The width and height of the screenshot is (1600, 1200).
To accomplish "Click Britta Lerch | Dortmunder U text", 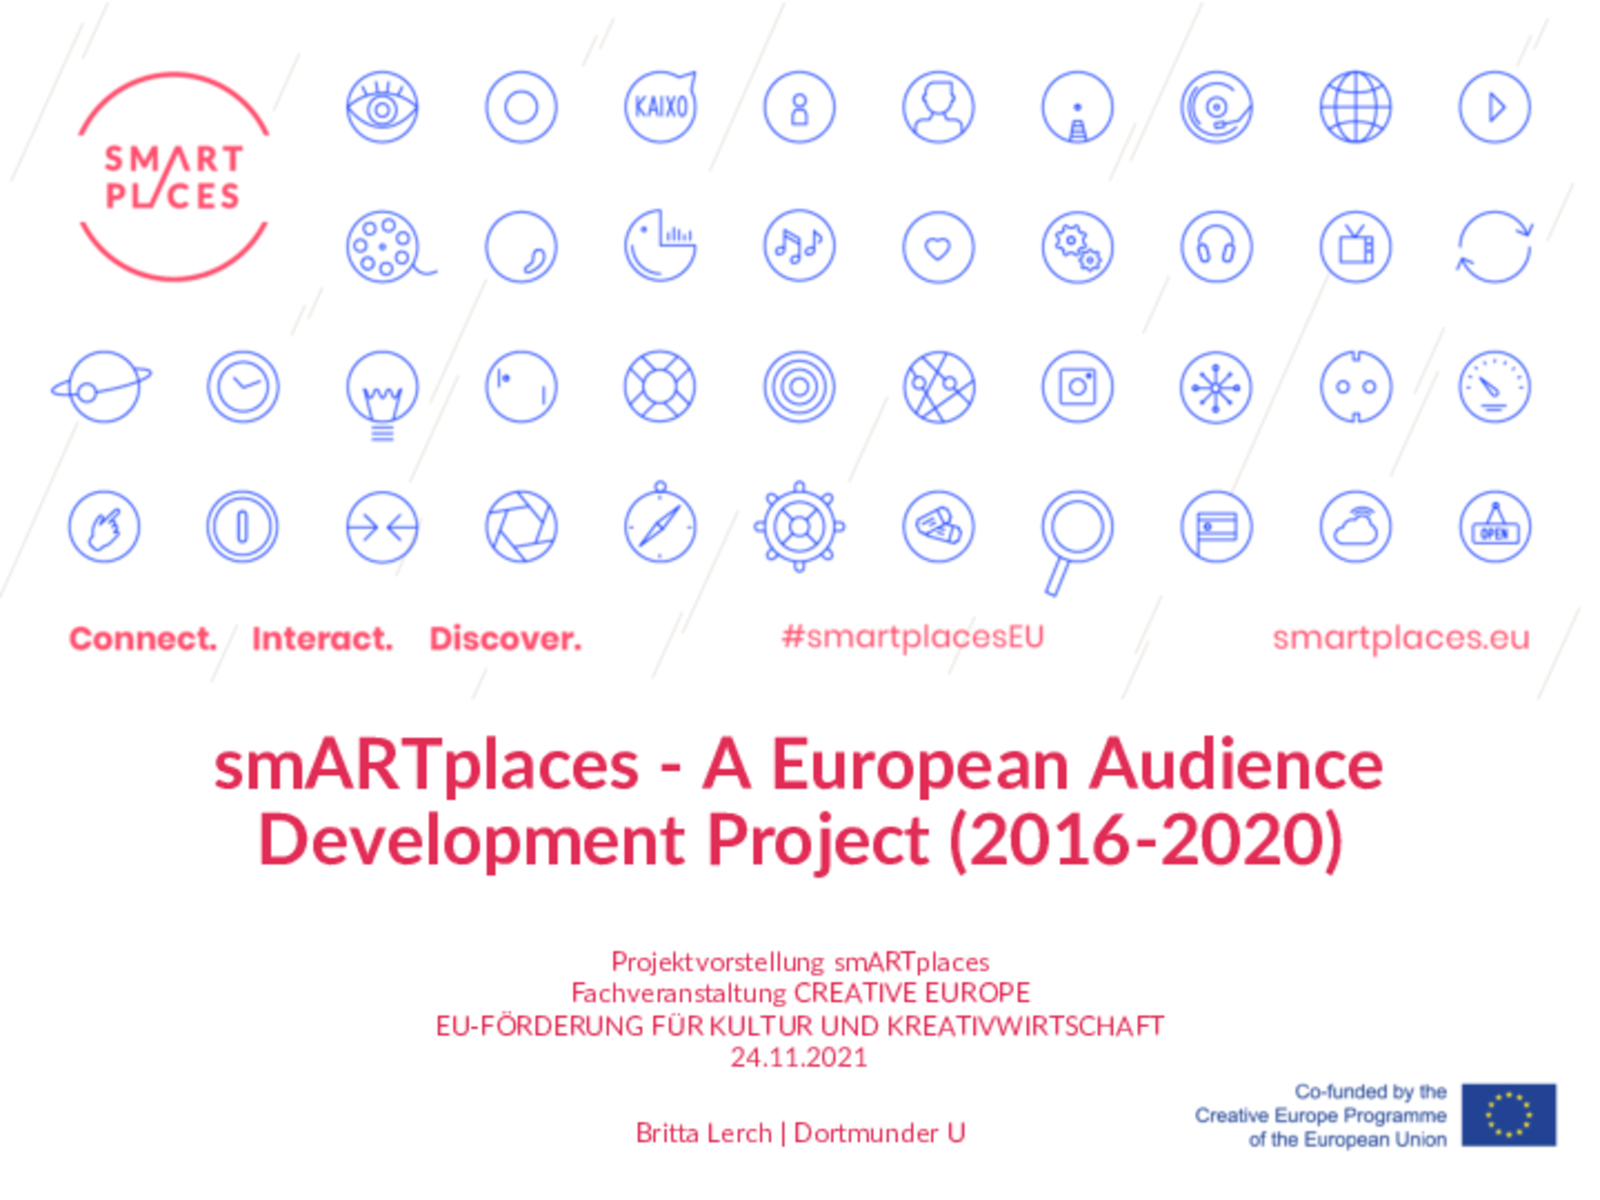I will (800, 1133).
